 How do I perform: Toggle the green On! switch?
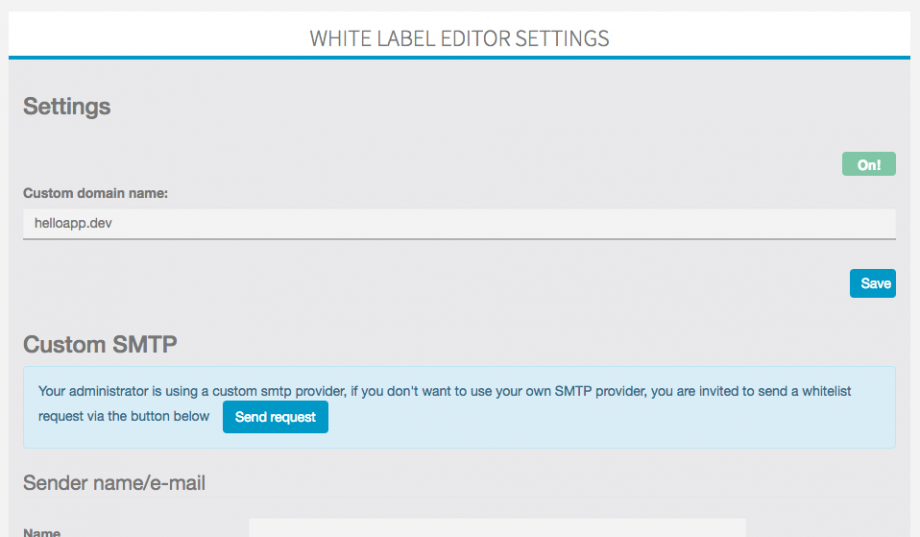tap(868, 165)
